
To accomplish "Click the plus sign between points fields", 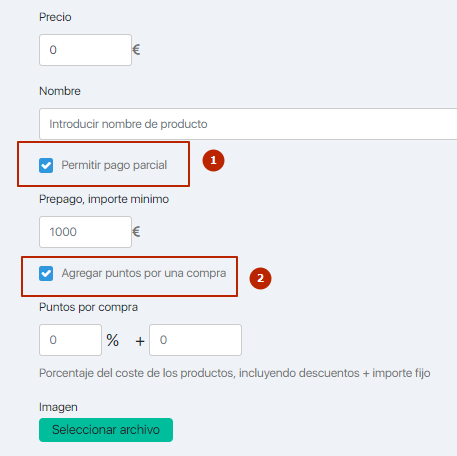I will [x=140, y=341].
